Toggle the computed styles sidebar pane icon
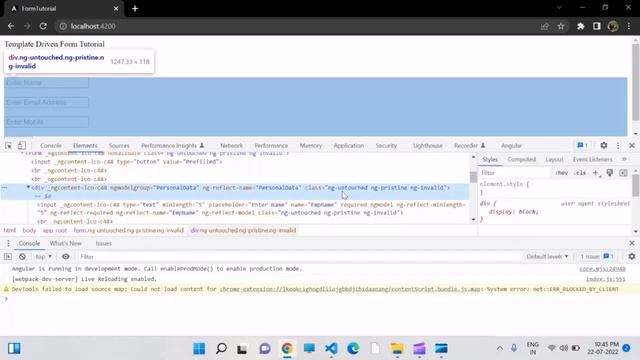Image resolution: width=640 pixels, height=360 pixels. (623, 173)
